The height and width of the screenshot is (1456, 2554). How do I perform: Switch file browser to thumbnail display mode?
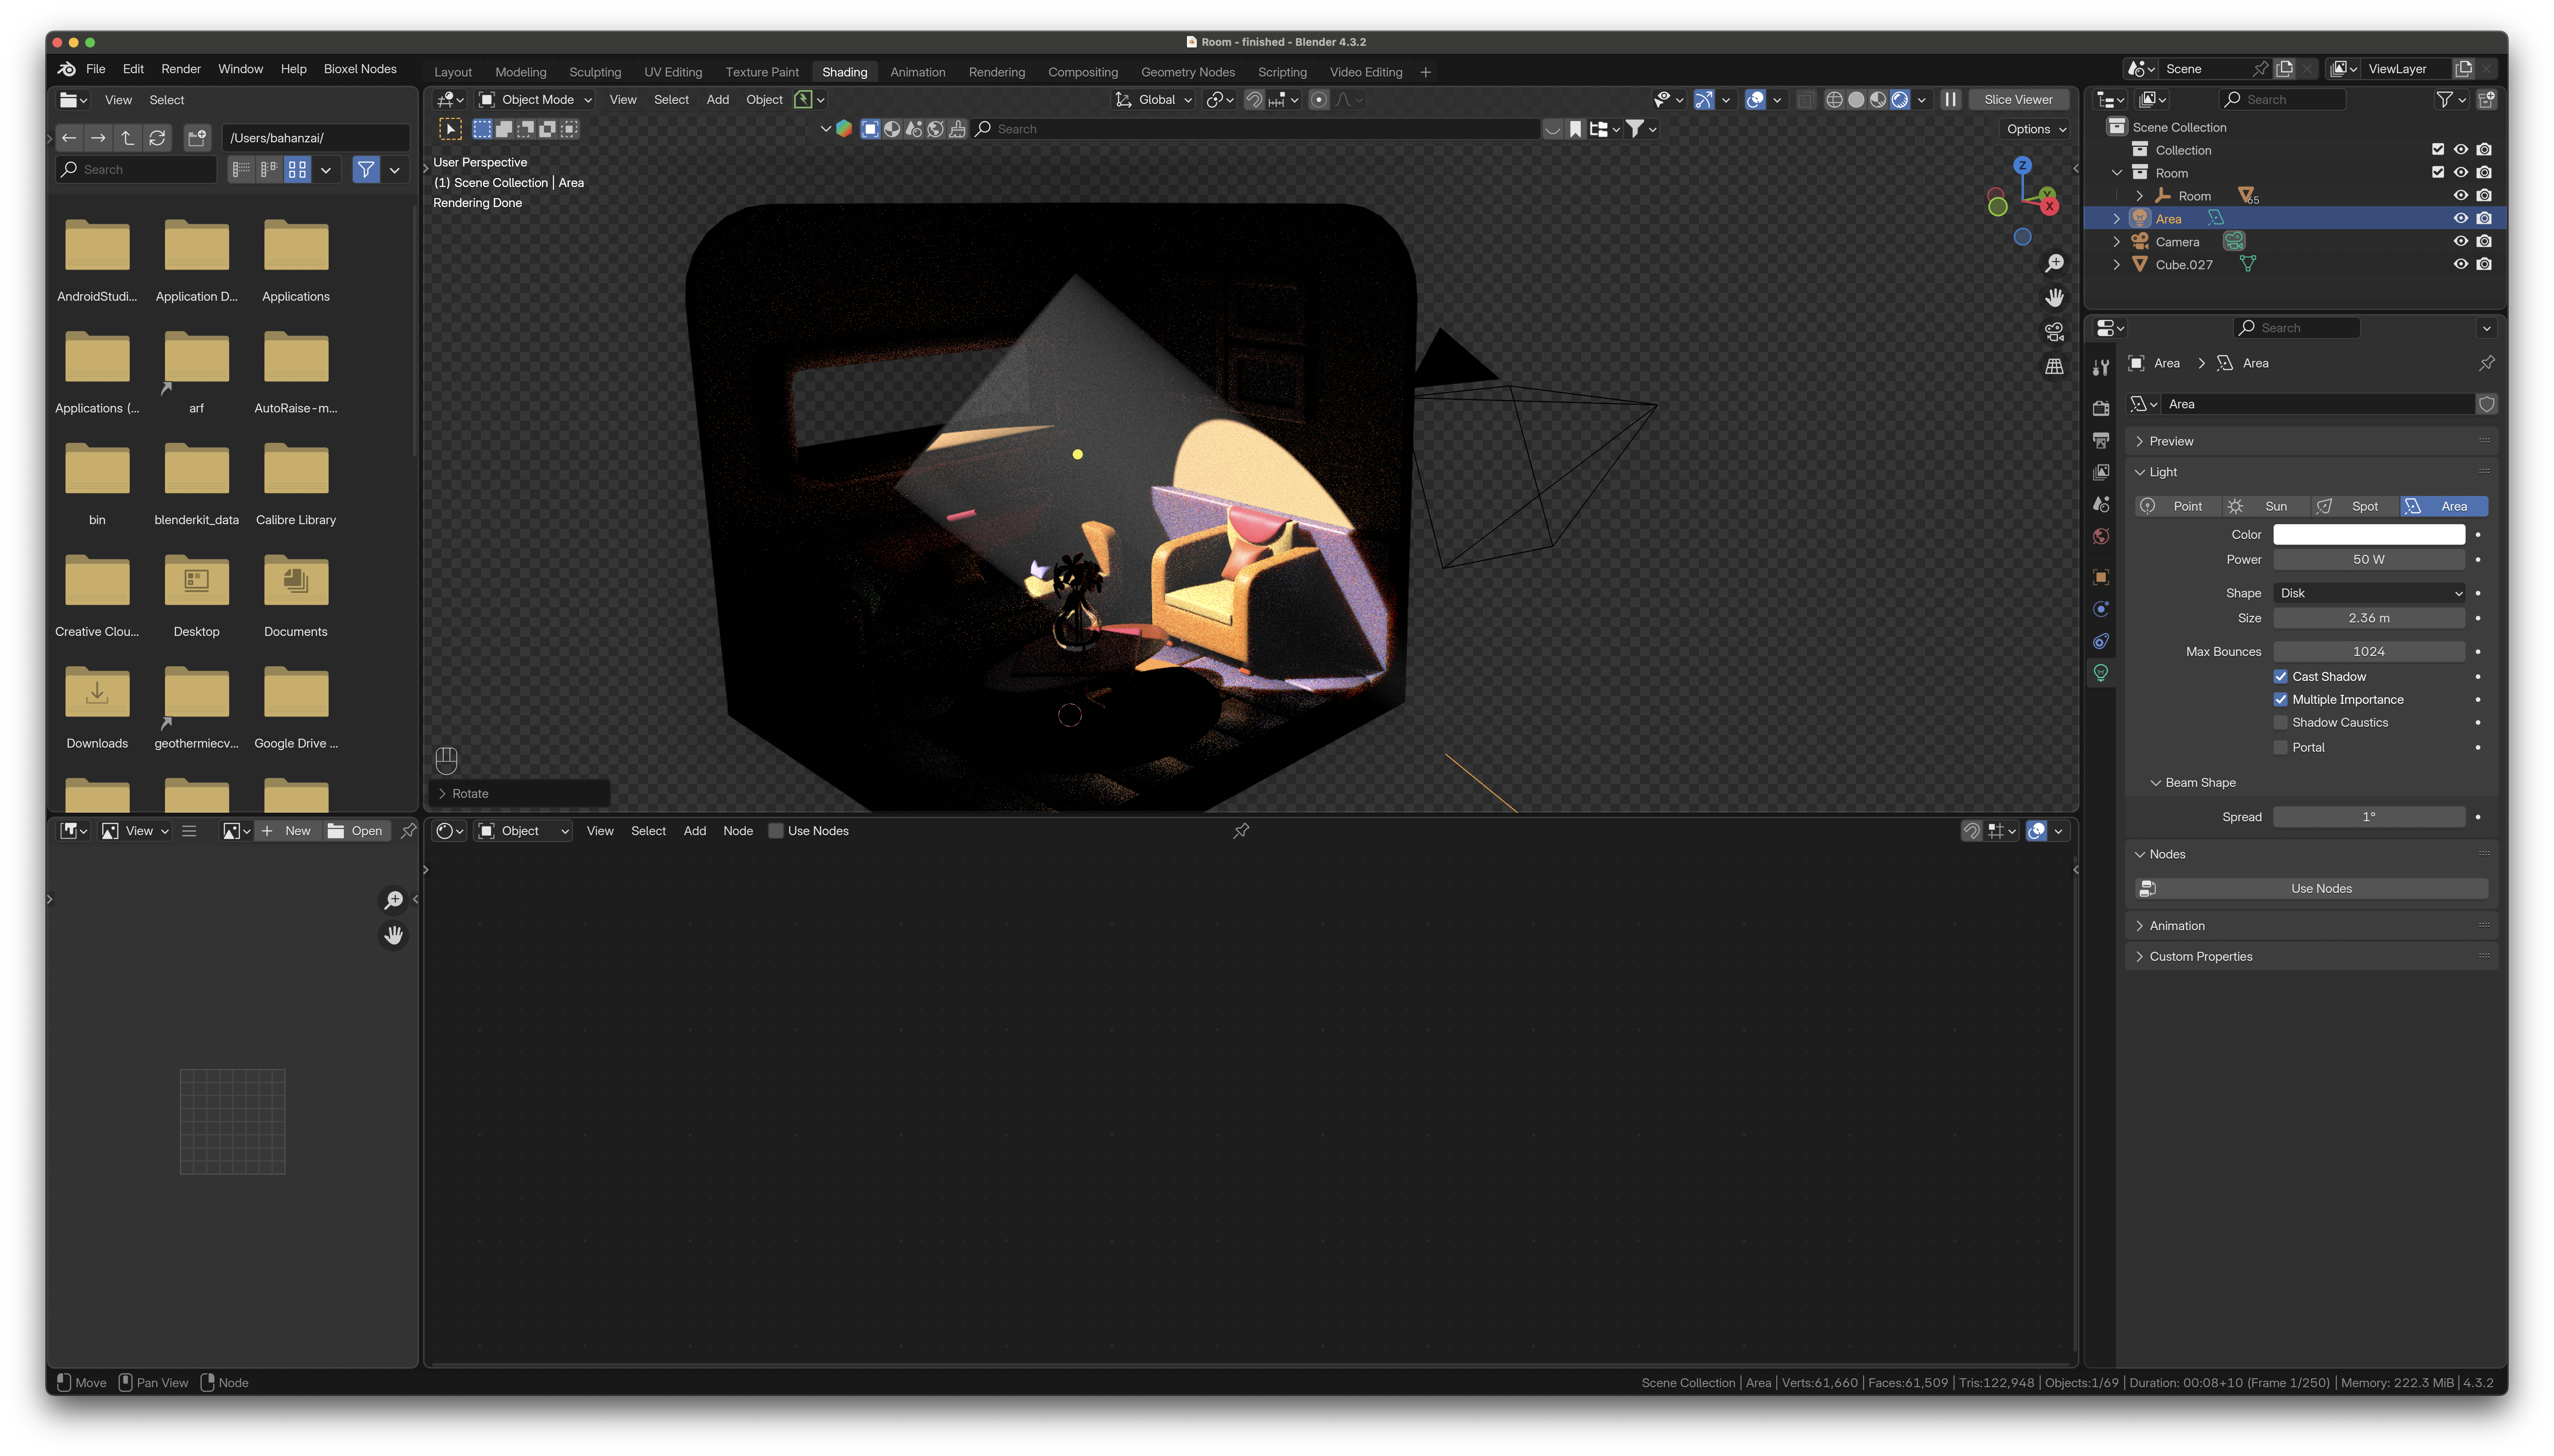click(297, 170)
